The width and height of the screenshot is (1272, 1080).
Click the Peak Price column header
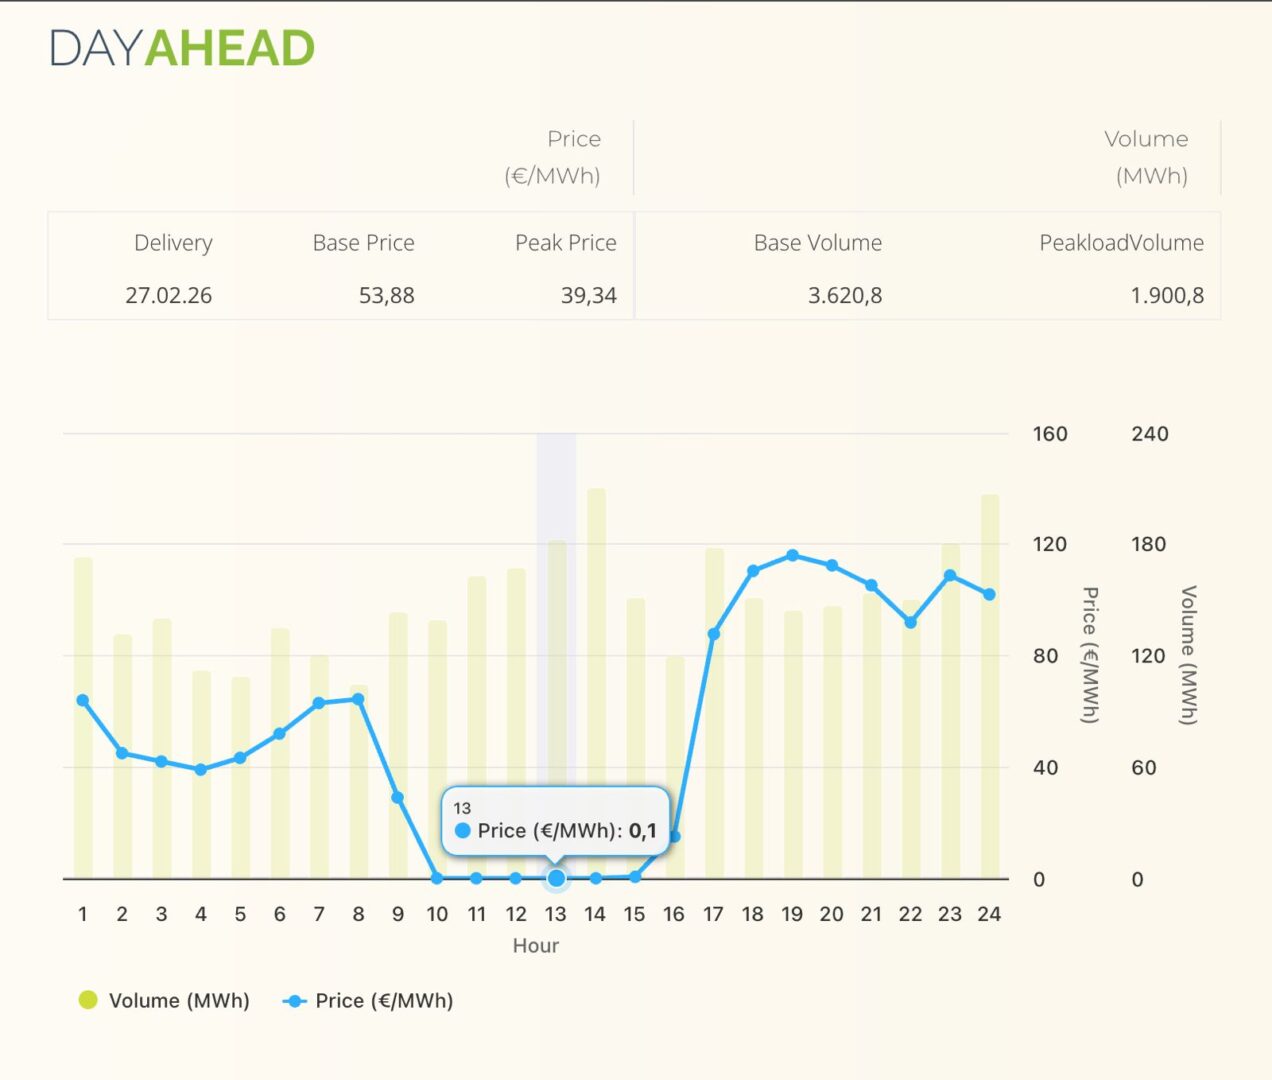(x=565, y=243)
